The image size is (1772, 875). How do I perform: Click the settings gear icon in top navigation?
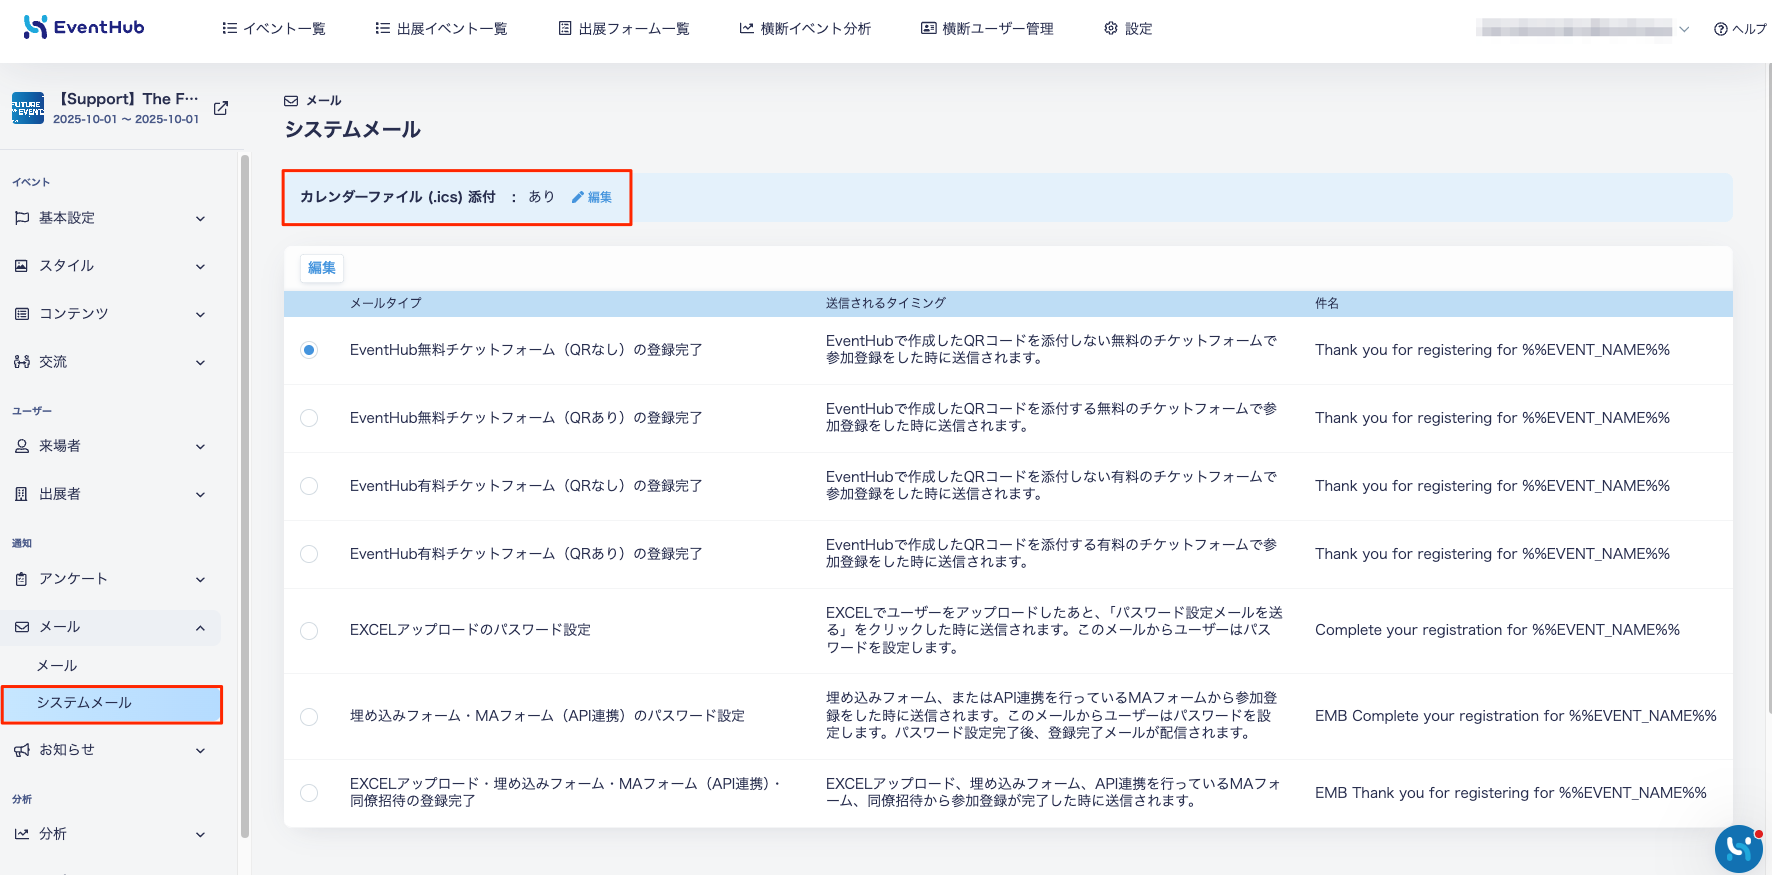[x=1110, y=29]
